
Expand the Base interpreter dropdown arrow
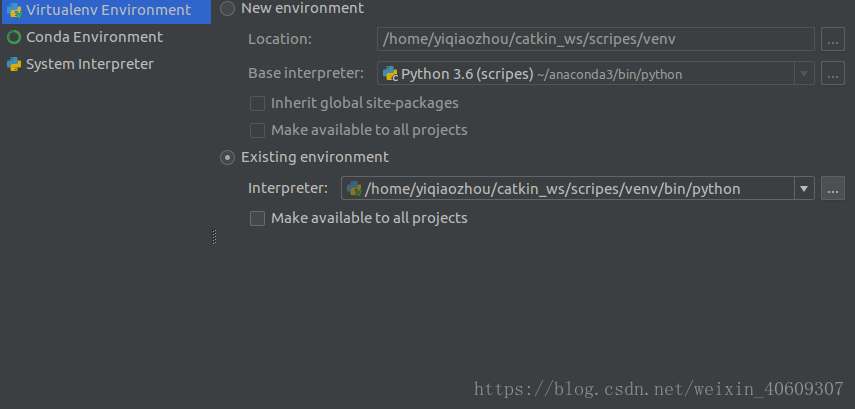(x=804, y=74)
